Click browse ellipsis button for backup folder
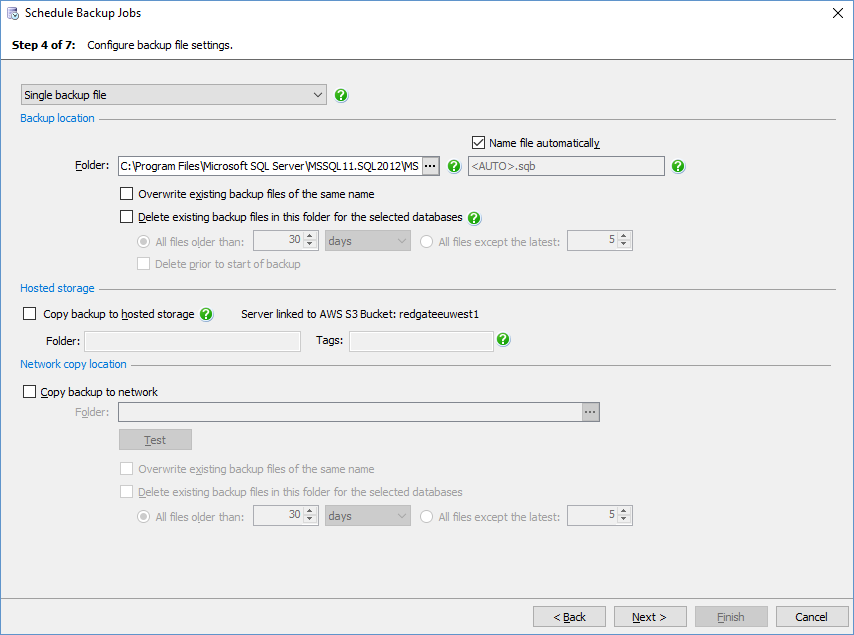 click(430, 166)
